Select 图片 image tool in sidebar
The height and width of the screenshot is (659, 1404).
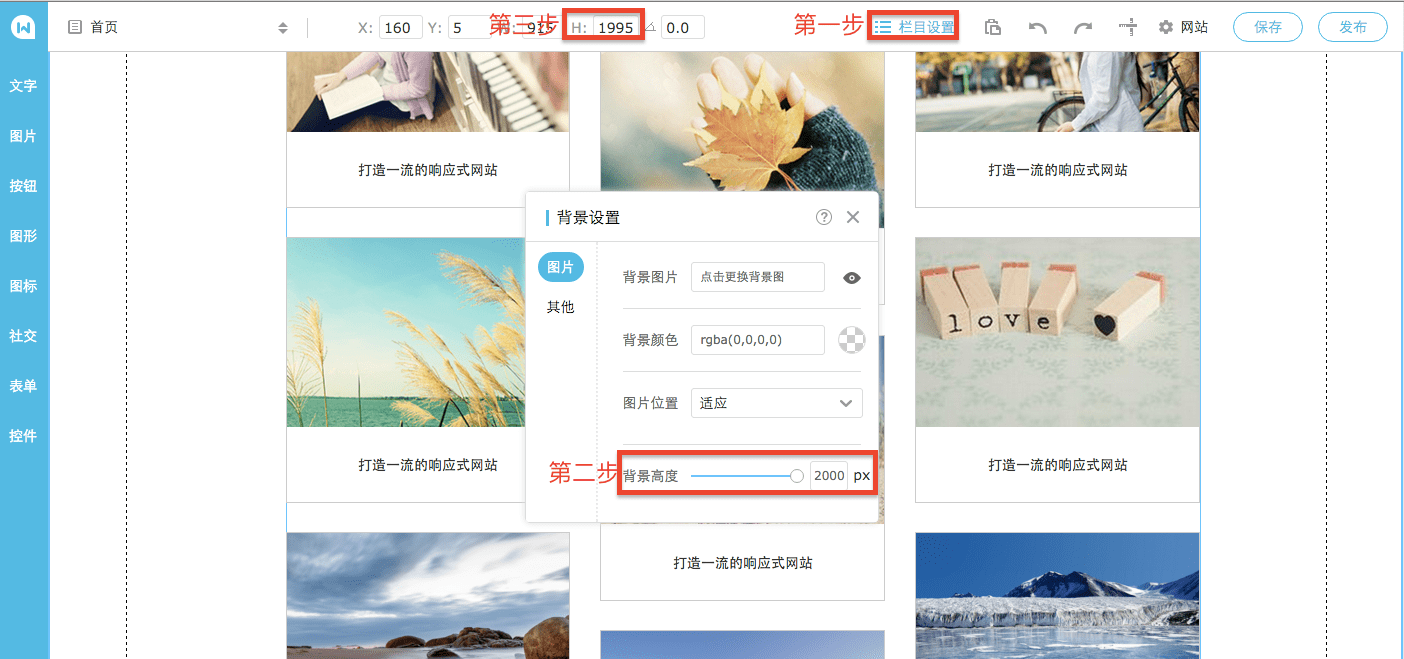pos(23,136)
